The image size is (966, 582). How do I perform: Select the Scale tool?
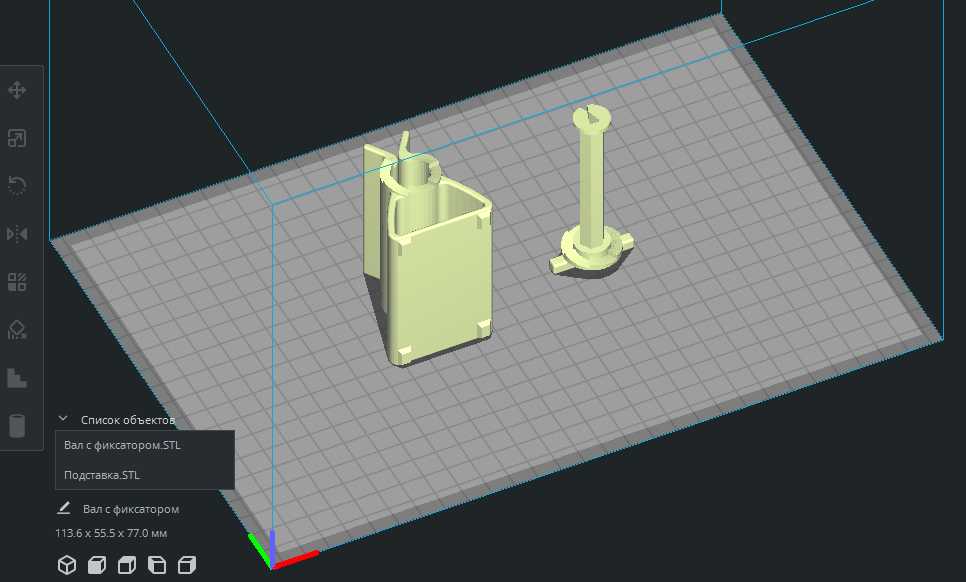click(x=17, y=138)
